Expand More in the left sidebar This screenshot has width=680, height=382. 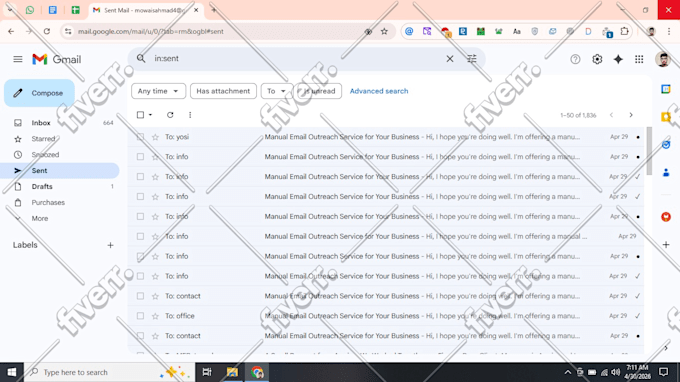point(39,219)
